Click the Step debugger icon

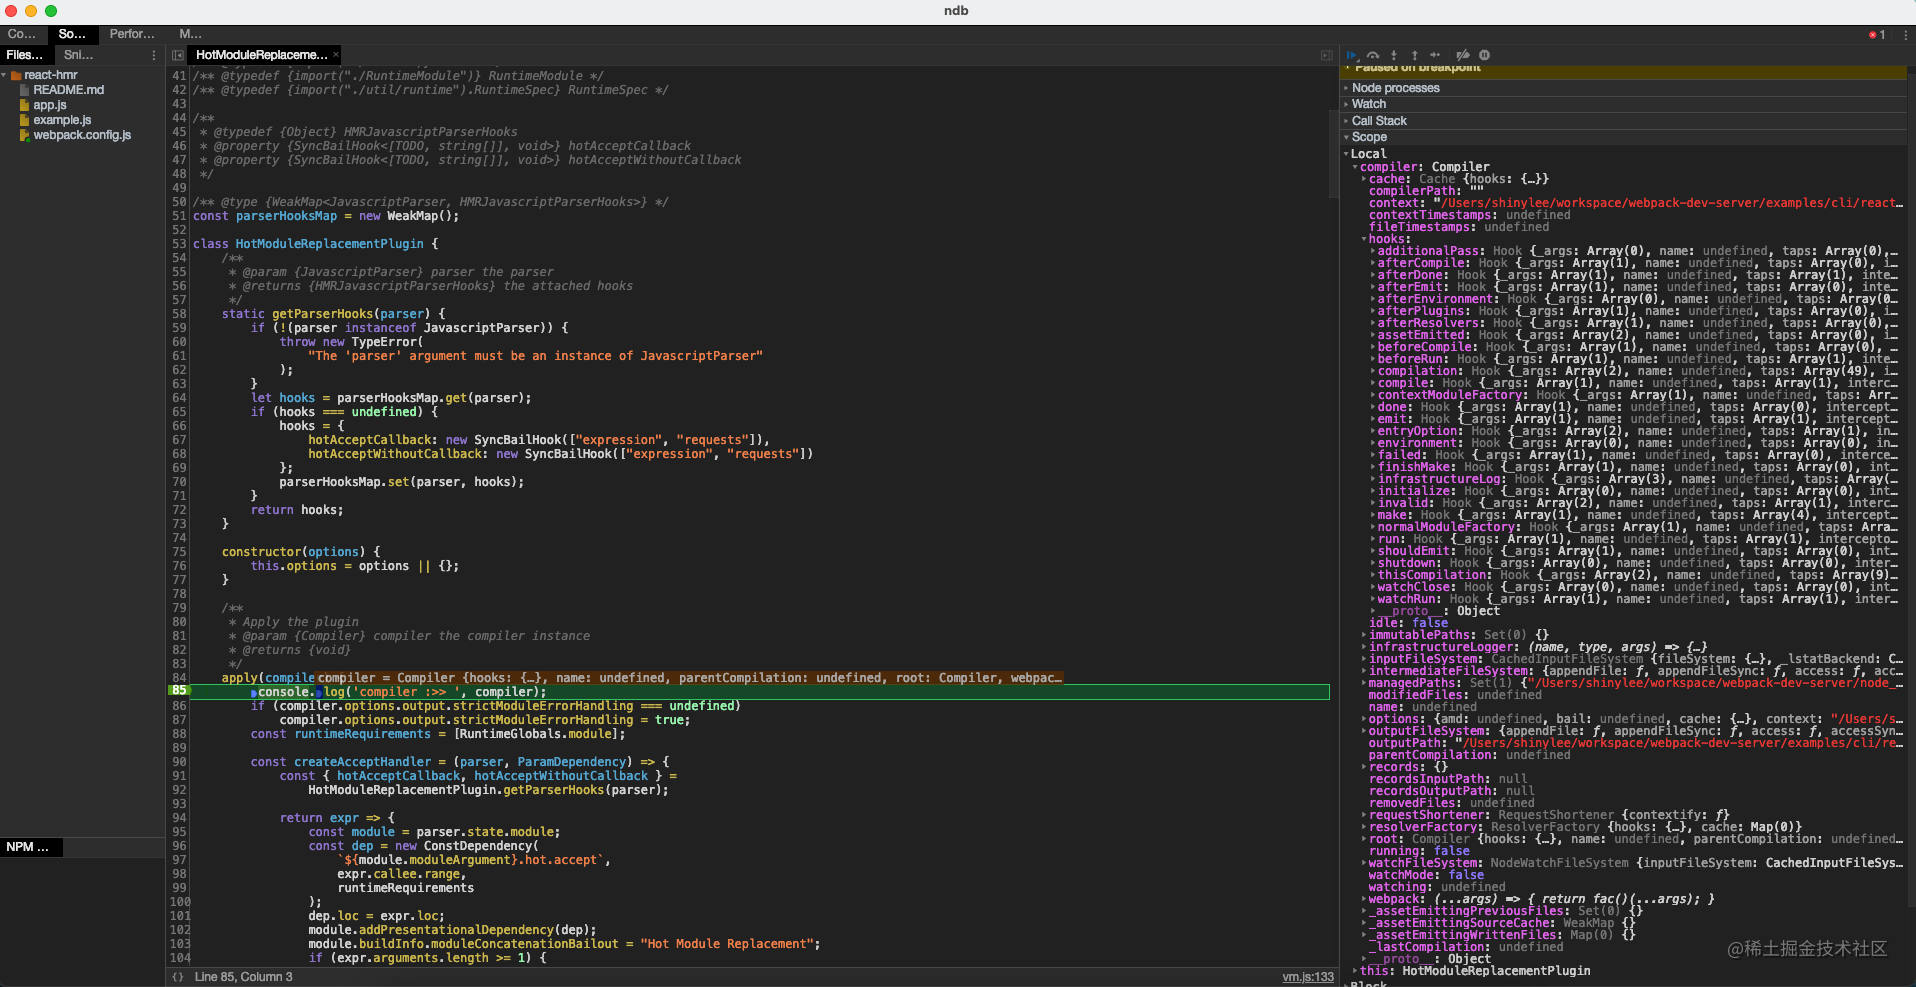coord(1435,55)
